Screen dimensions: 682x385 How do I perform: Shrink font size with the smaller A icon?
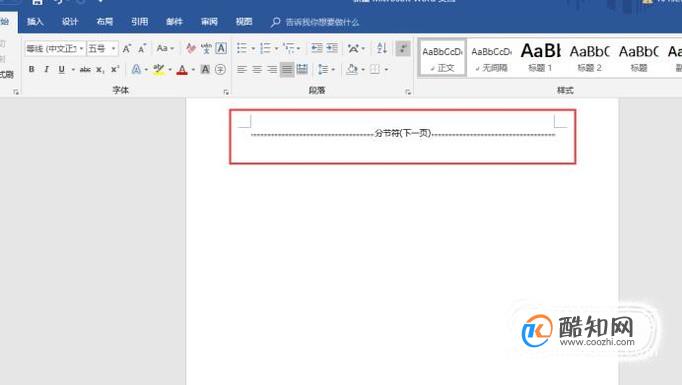[x=142, y=48]
